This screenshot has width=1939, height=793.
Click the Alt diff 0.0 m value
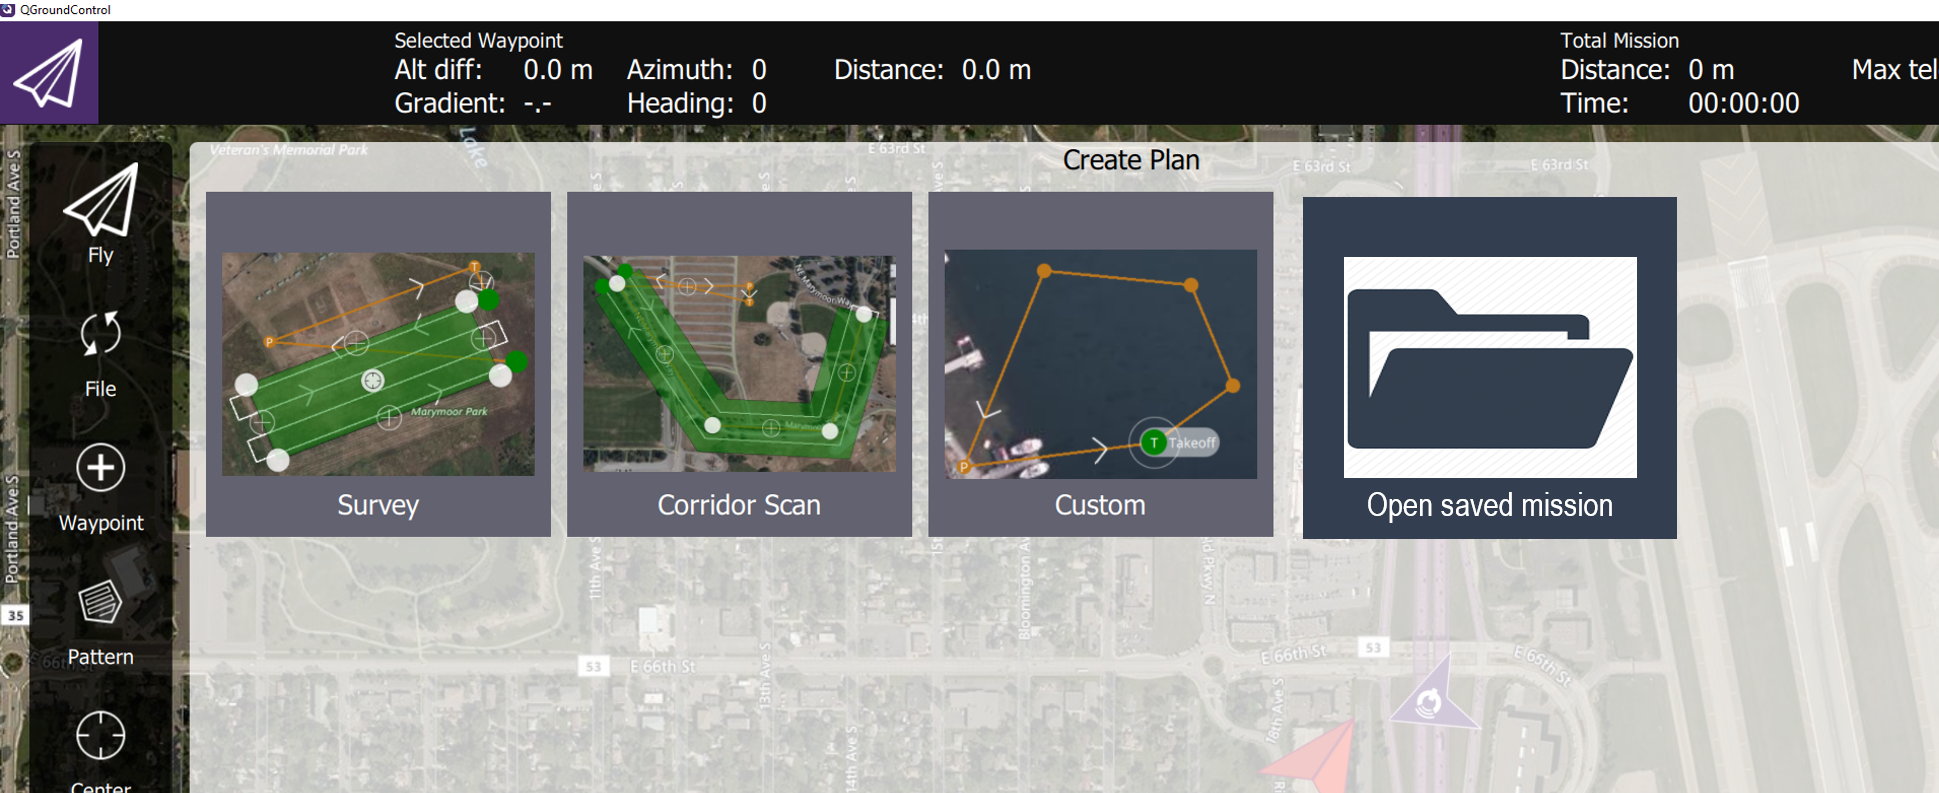558,70
